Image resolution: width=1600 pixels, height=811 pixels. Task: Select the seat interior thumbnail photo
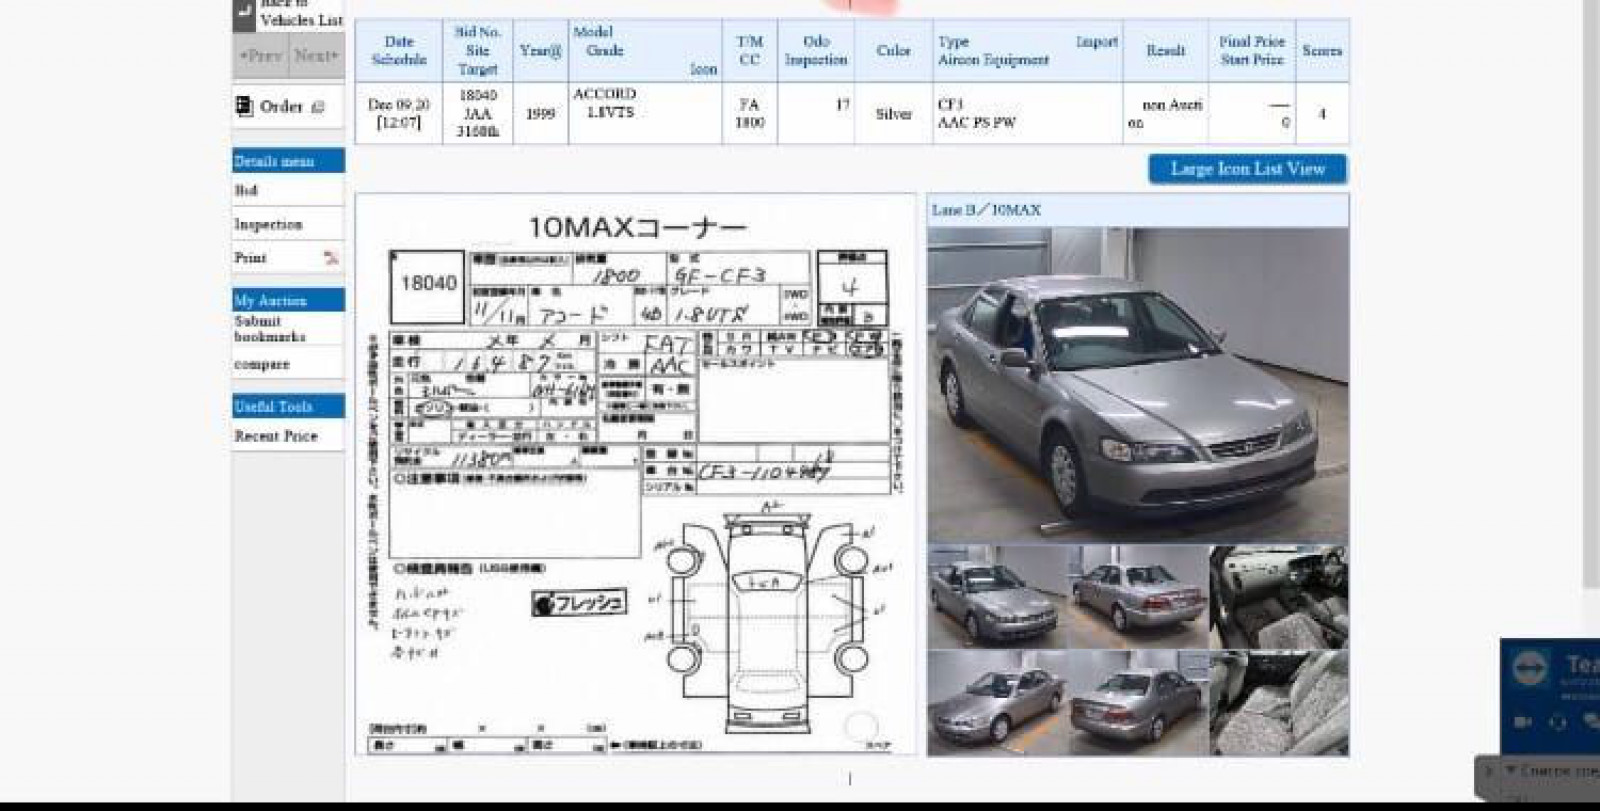(1279, 703)
